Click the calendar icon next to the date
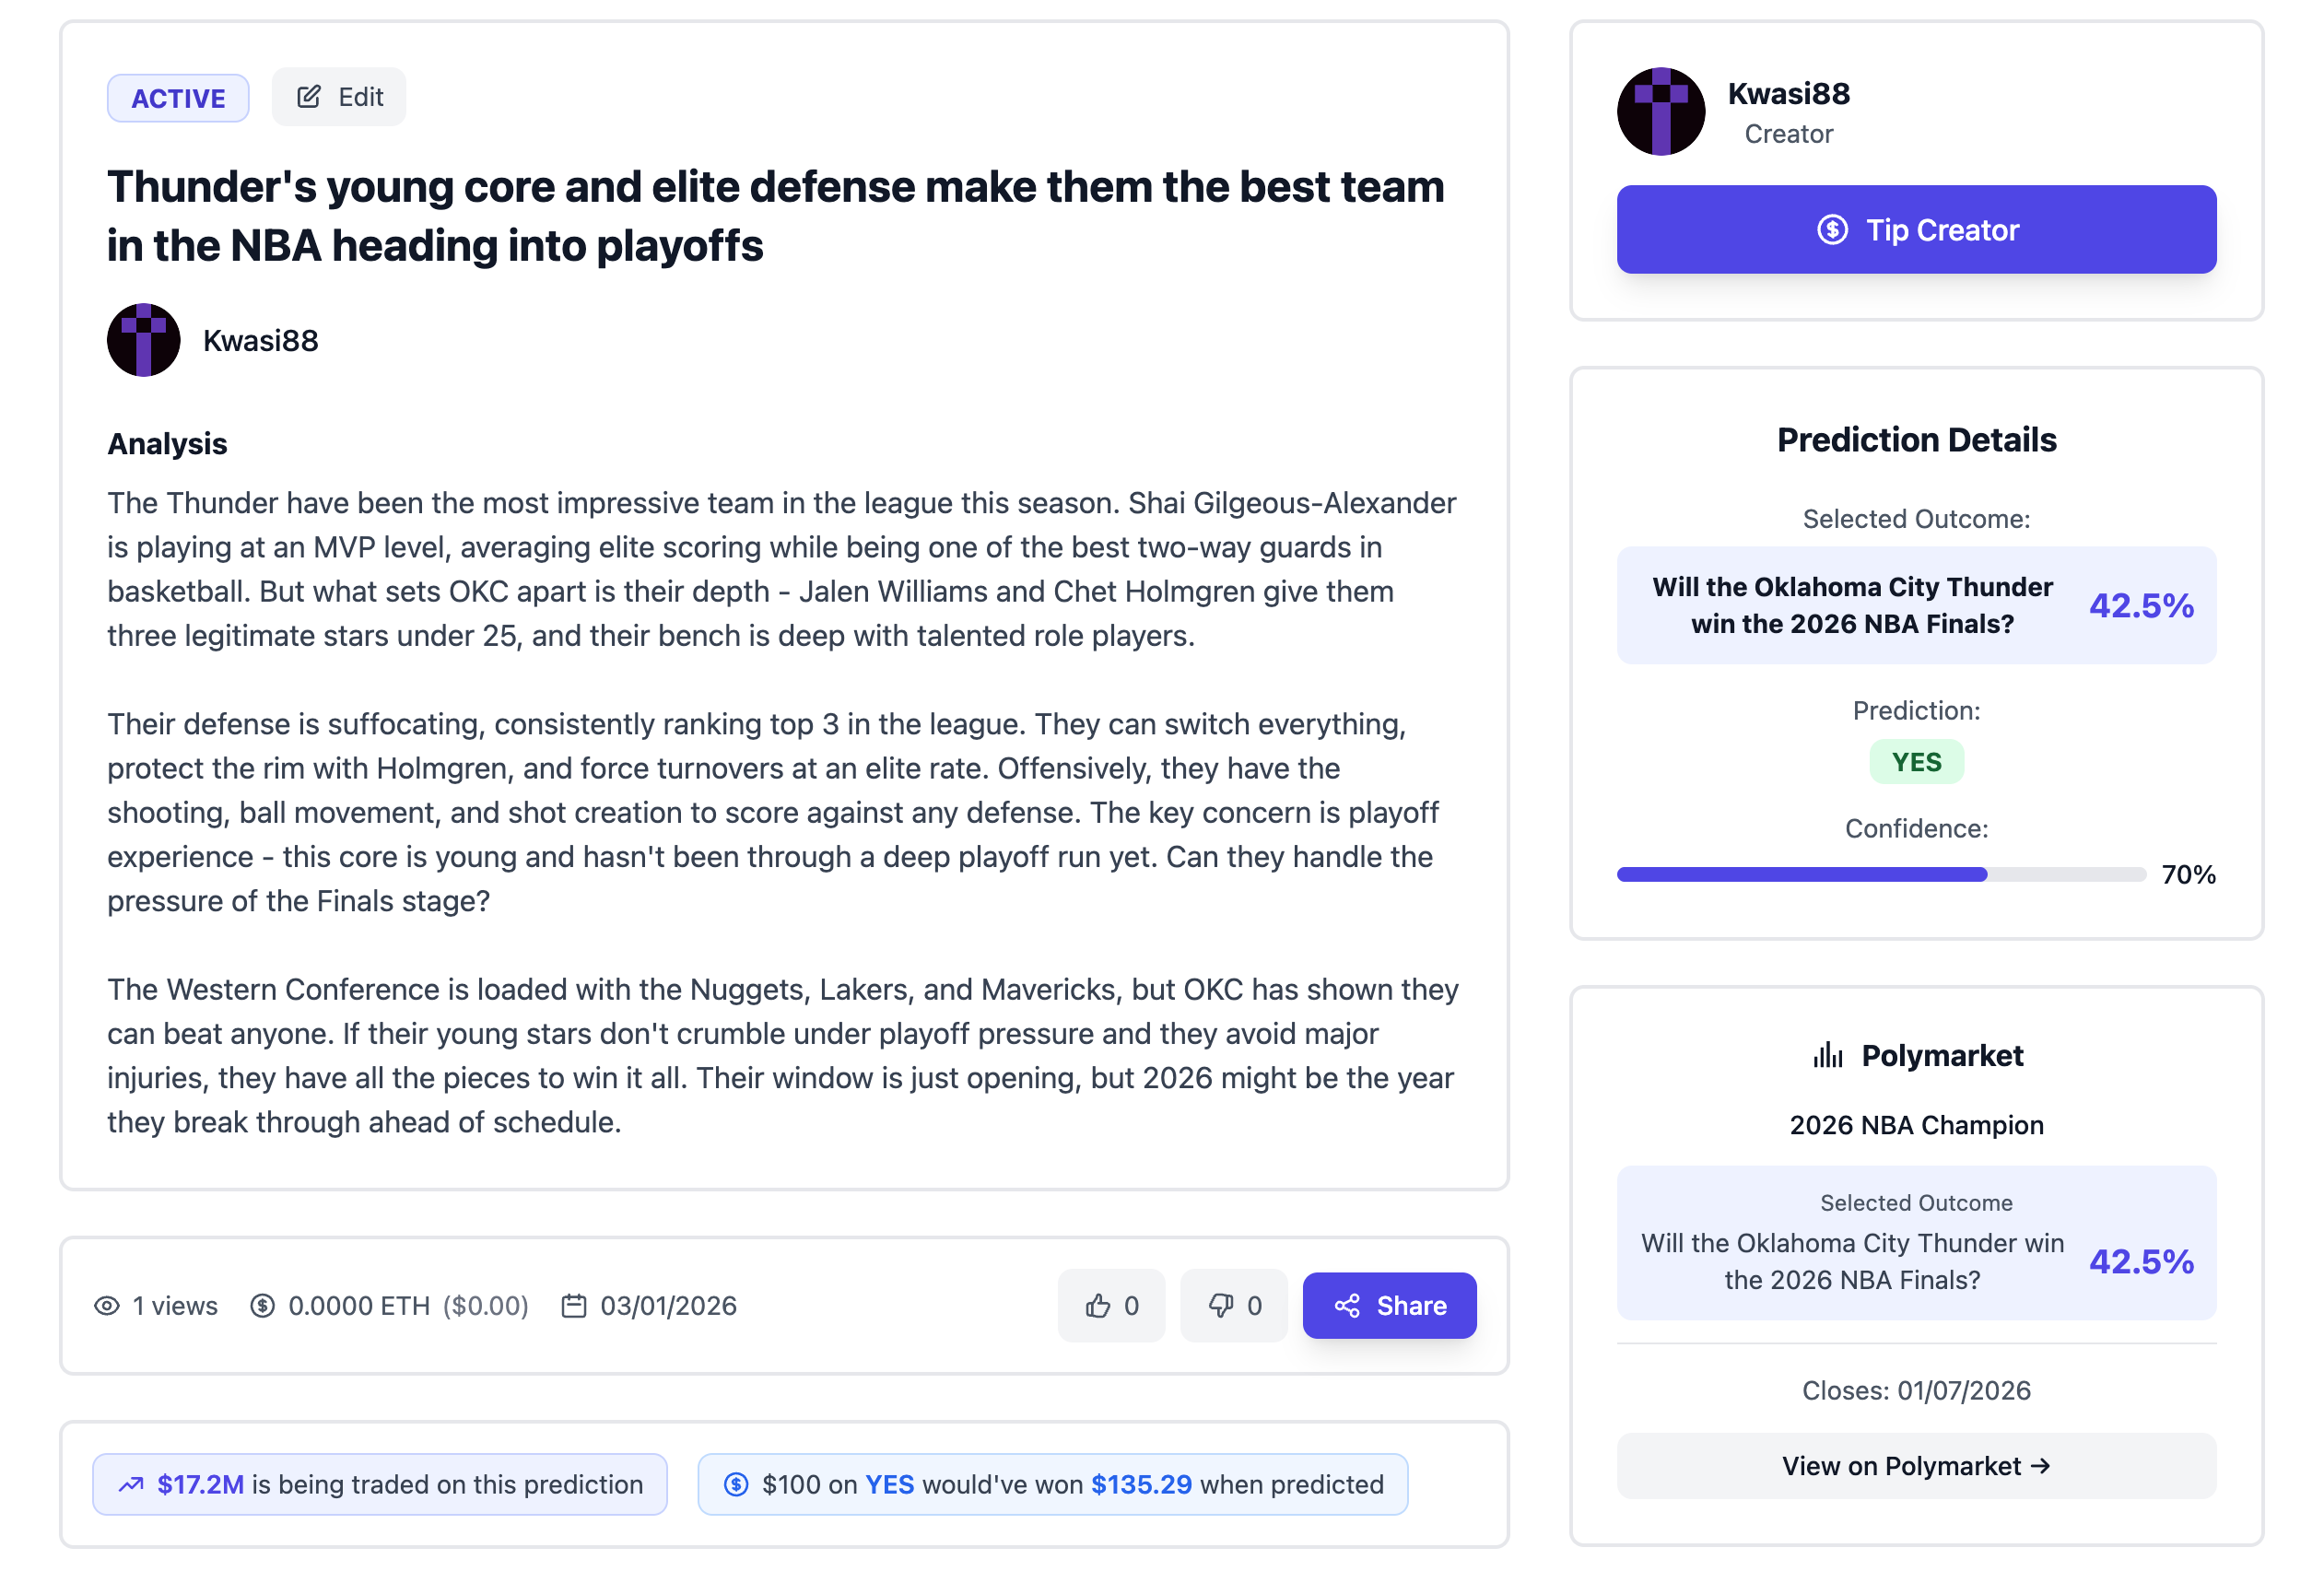The width and height of the screenshot is (2324, 1571). coord(574,1305)
